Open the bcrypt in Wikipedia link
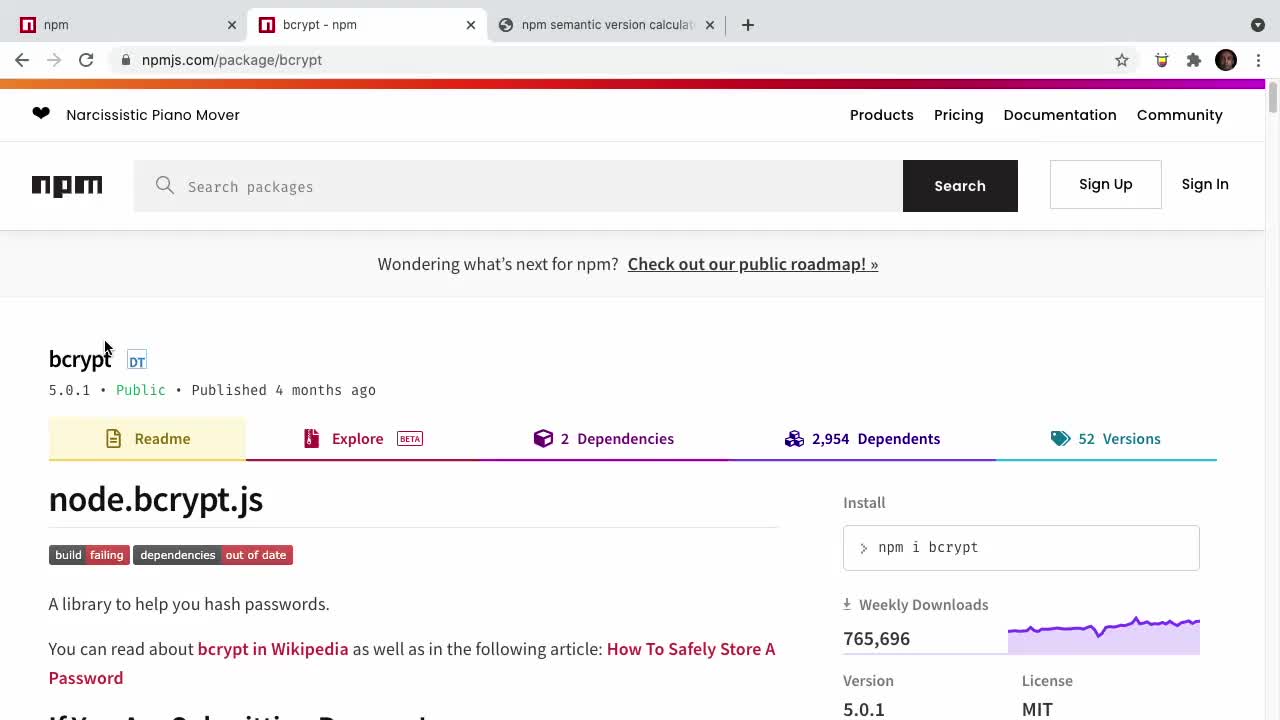 273,649
